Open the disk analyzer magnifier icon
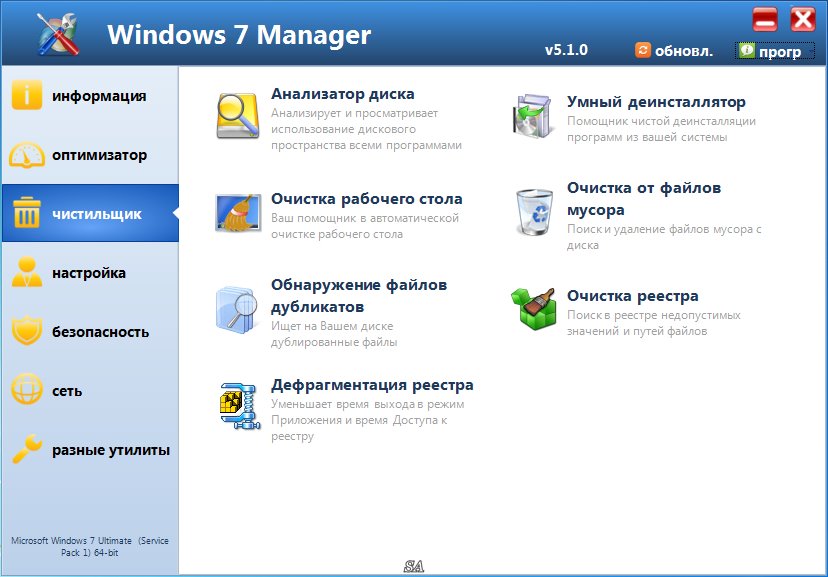 click(x=238, y=116)
